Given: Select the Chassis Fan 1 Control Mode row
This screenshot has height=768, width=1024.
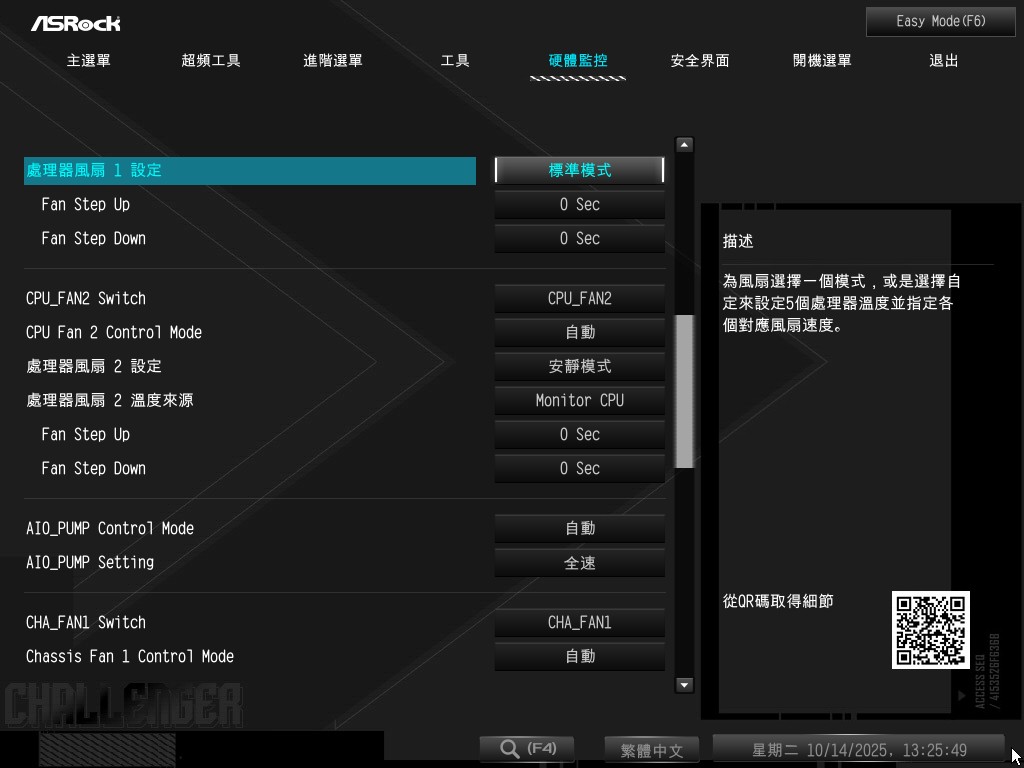Looking at the screenshot, I should click(x=130, y=657).
